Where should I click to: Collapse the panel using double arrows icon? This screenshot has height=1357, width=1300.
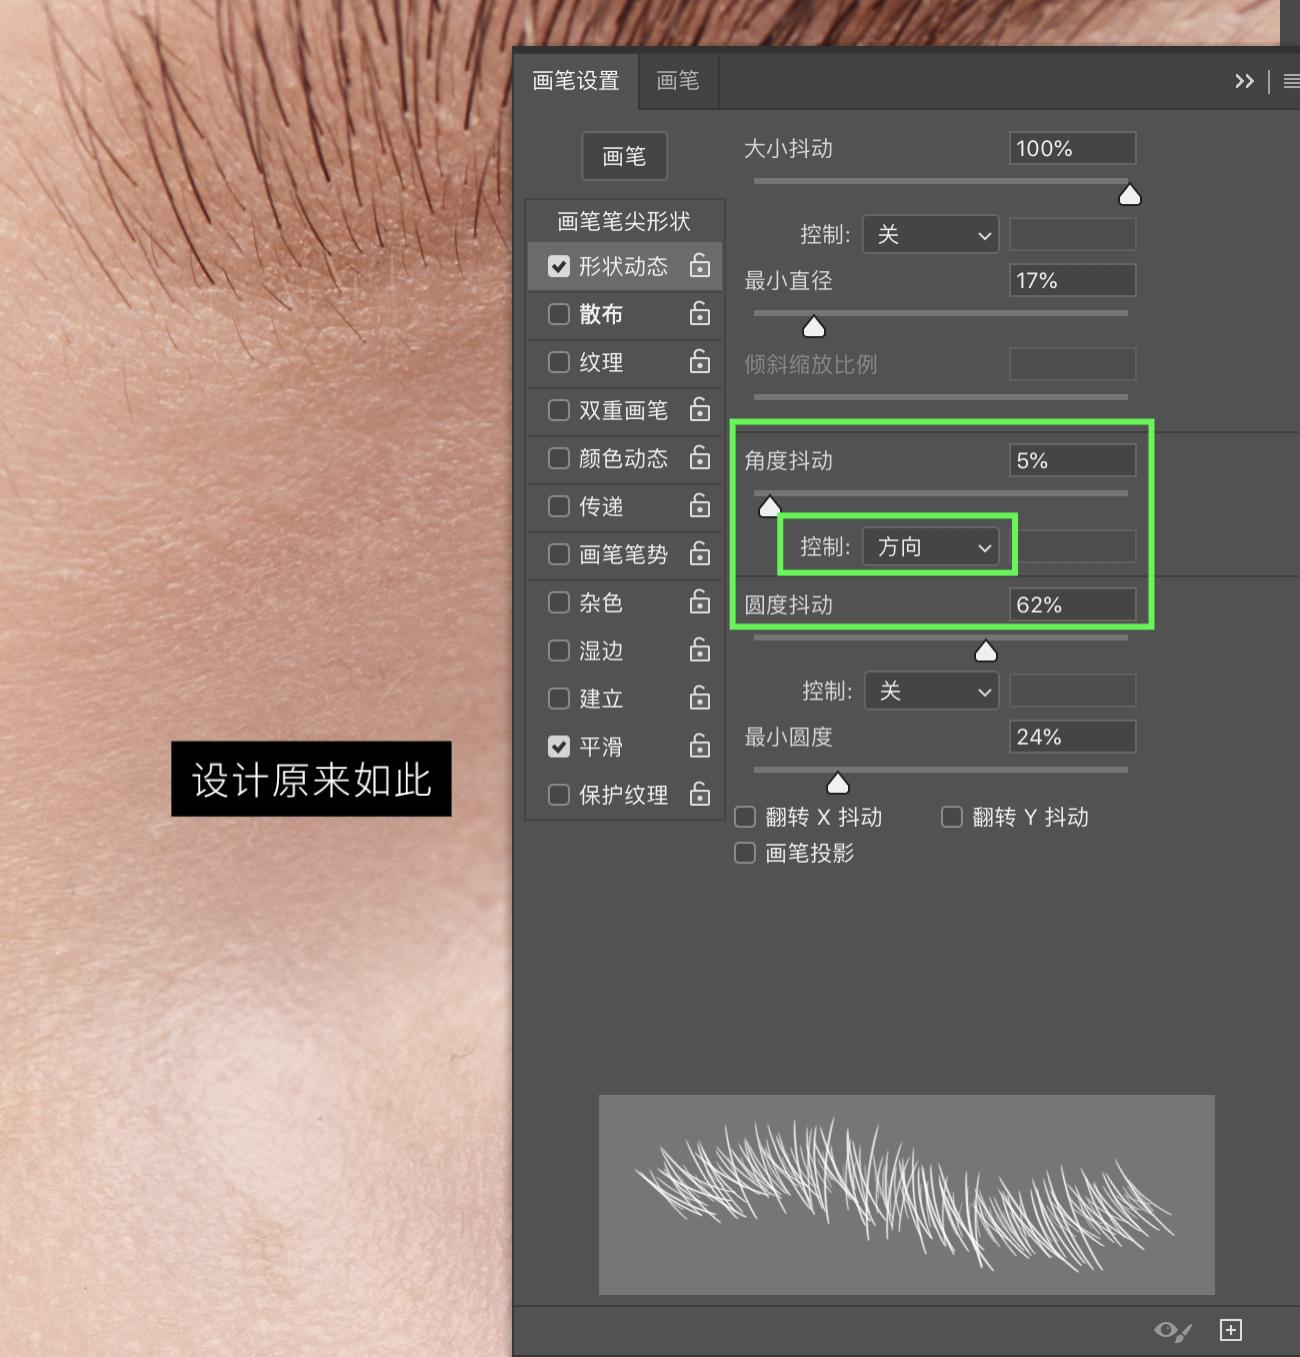click(x=1244, y=81)
